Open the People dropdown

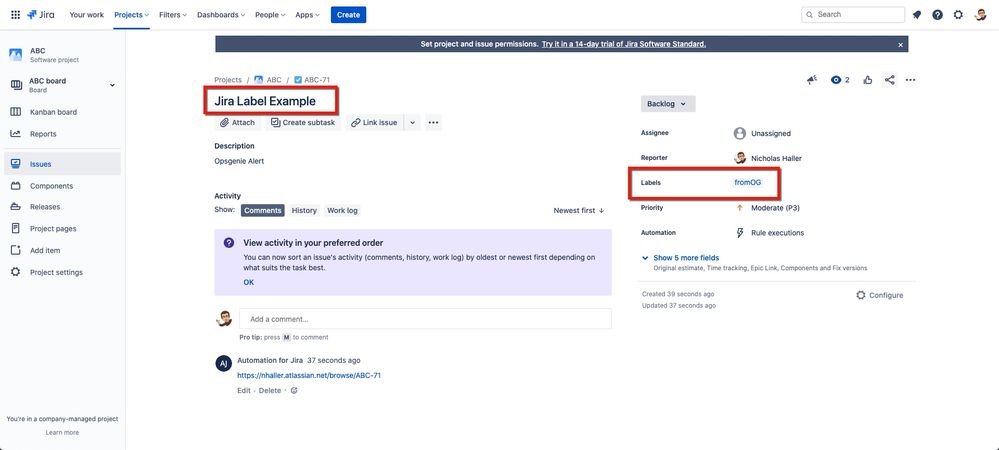[270, 15]
